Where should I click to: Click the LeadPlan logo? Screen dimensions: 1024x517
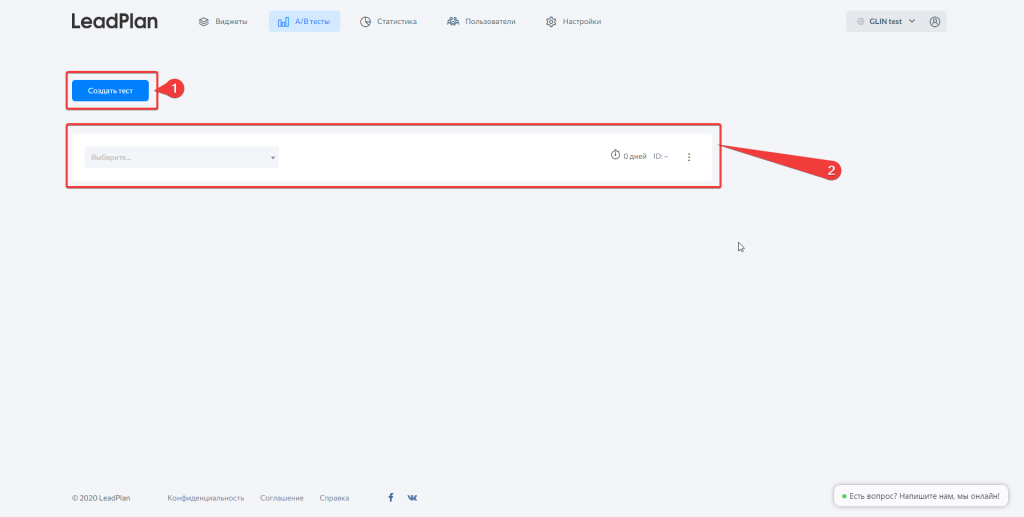point(114,21)
